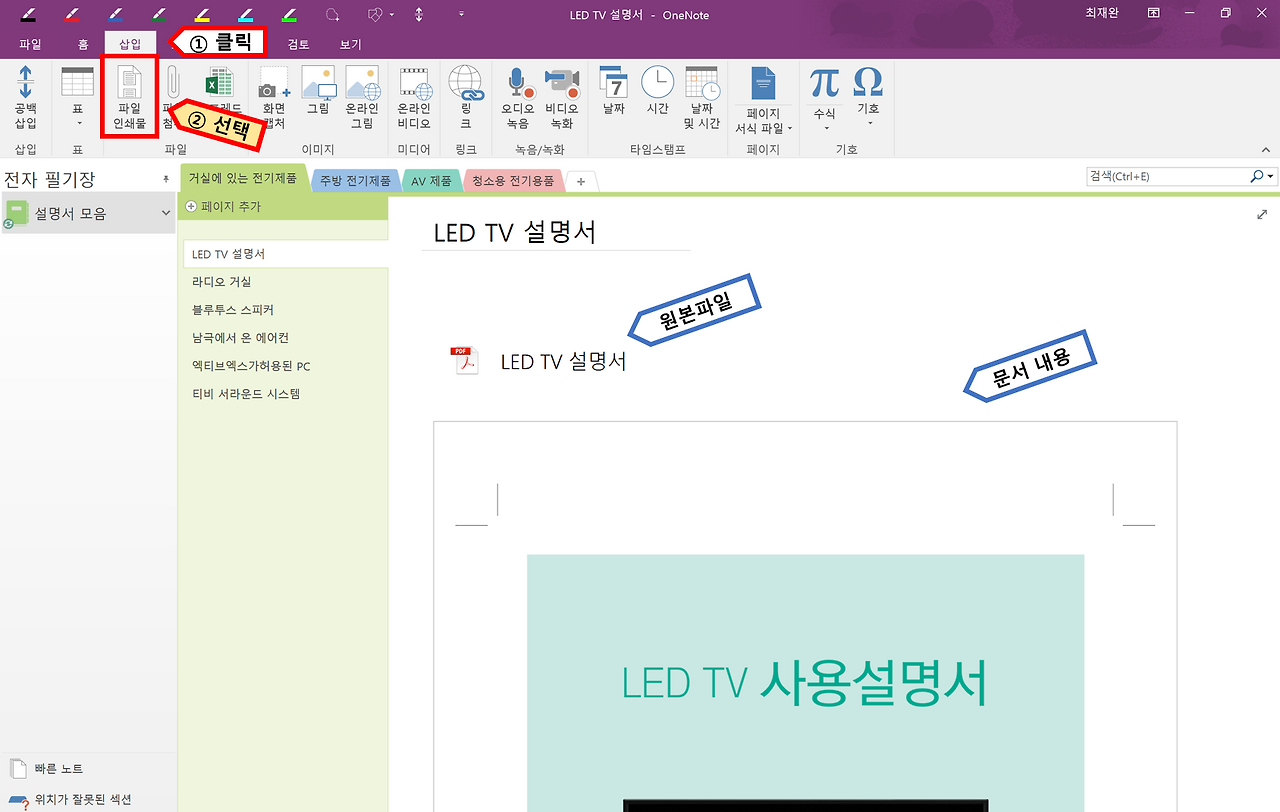Open the 보기 ribbon tab
The width and height of the screenshot is (1280, 812).
(350, 44)
